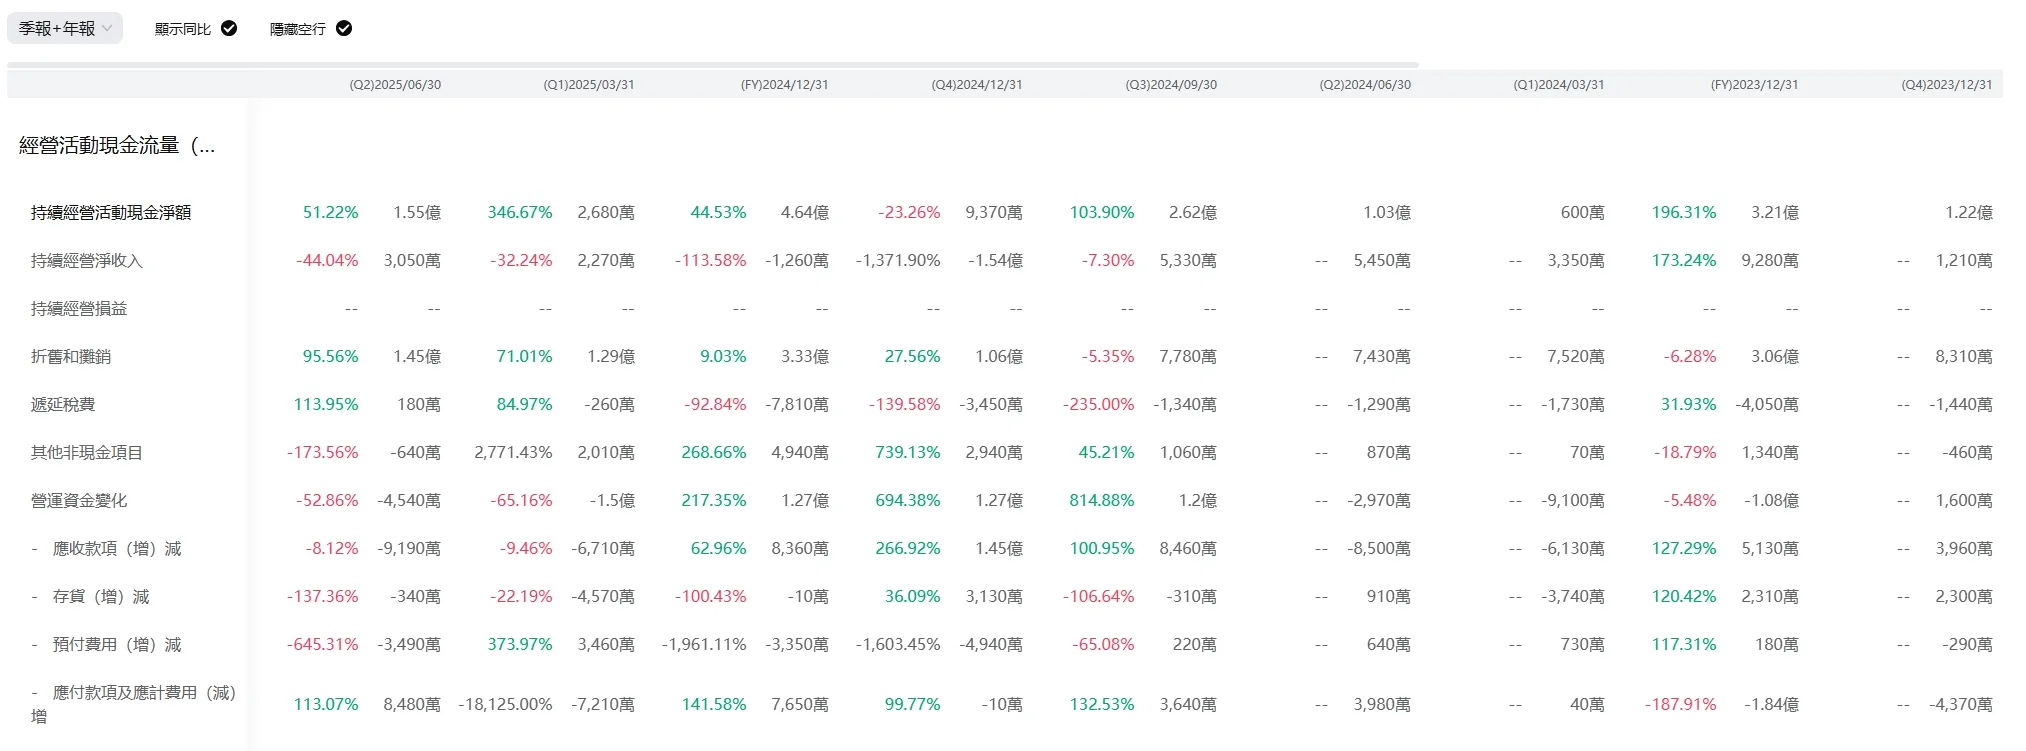The width and height of the screenshot is (2026, 751).
Task: Select the 存貨（增）減 sub-item
Action: pyautogui.click(x=100, y=597)
